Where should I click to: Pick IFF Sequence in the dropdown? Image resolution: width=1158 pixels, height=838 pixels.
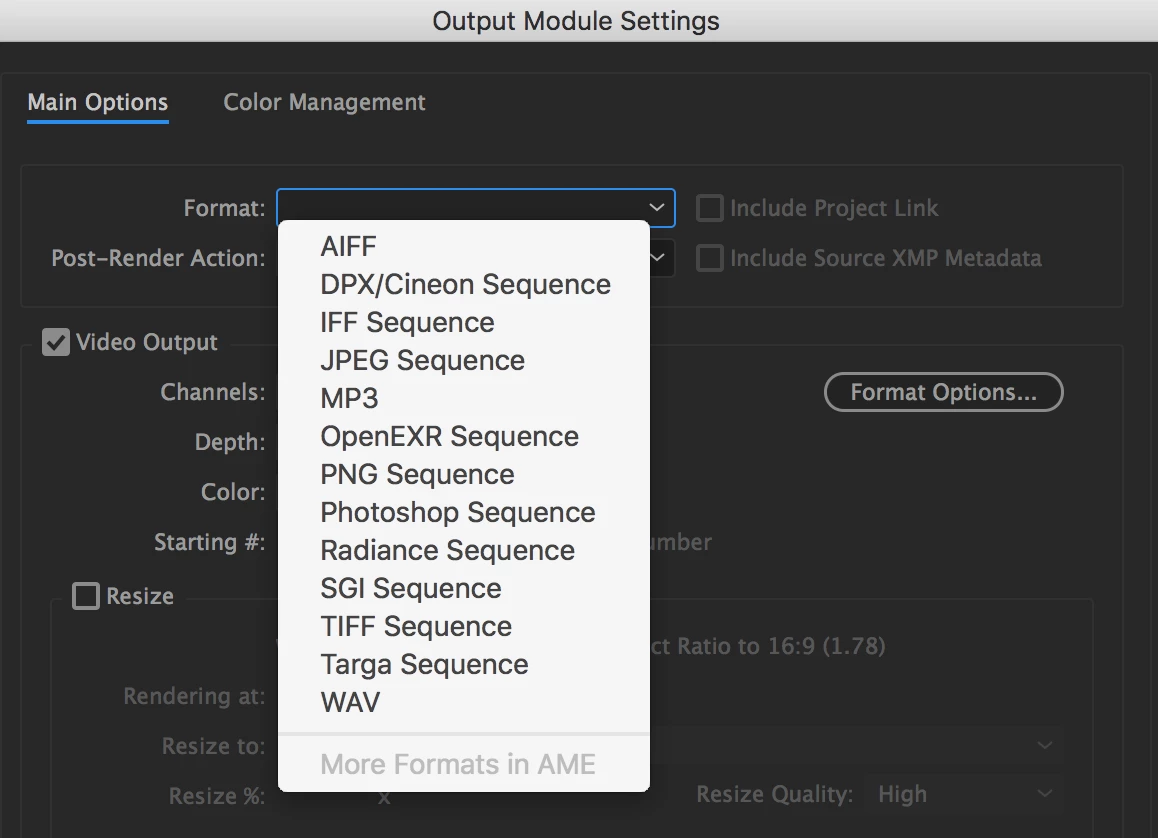(407, 322)
